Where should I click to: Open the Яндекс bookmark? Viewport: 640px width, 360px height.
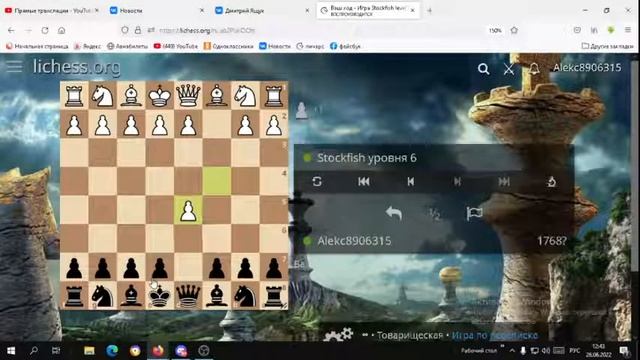(87, 46)
